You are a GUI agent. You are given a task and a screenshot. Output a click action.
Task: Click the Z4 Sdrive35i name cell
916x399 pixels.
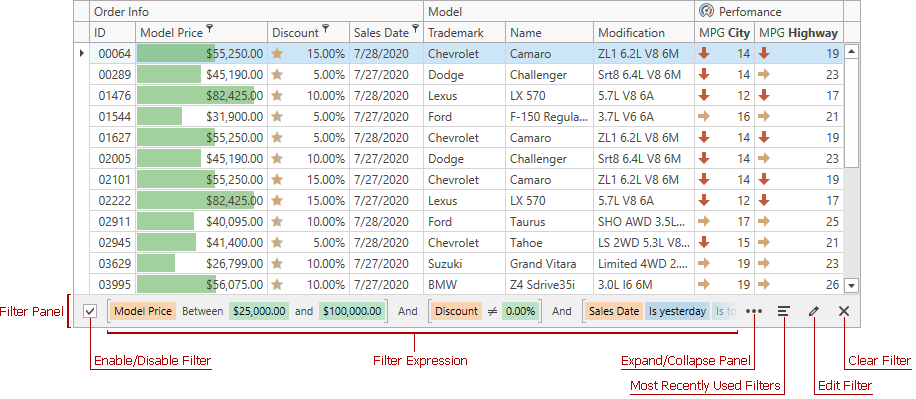549,285
